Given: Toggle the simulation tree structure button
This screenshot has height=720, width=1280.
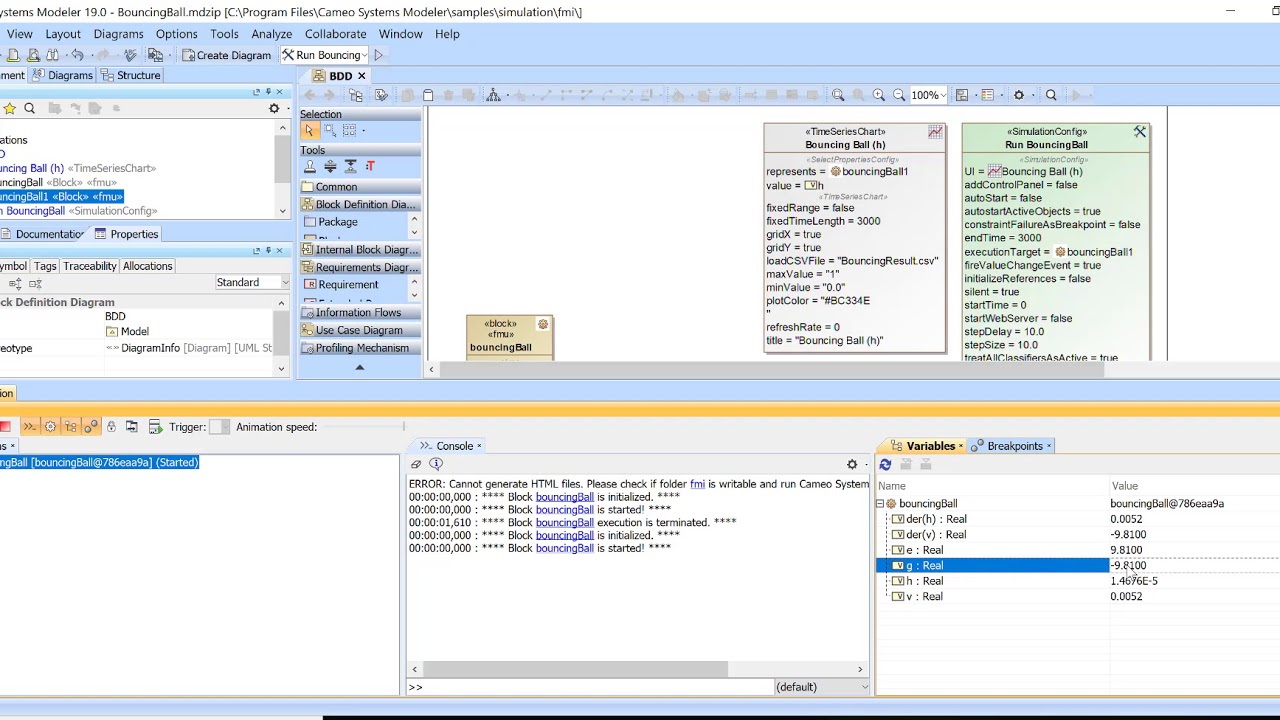Looking at the screenshot, I should [x=70, y=427].
